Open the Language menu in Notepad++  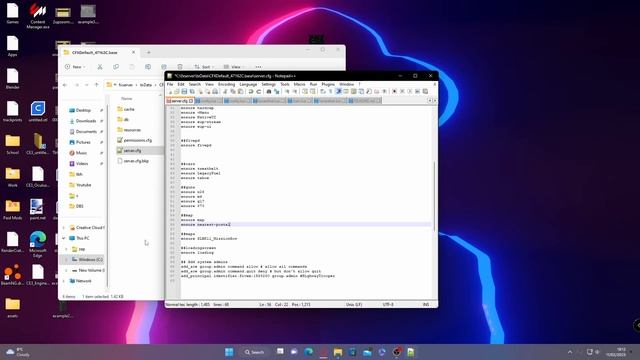pos(248,84)
